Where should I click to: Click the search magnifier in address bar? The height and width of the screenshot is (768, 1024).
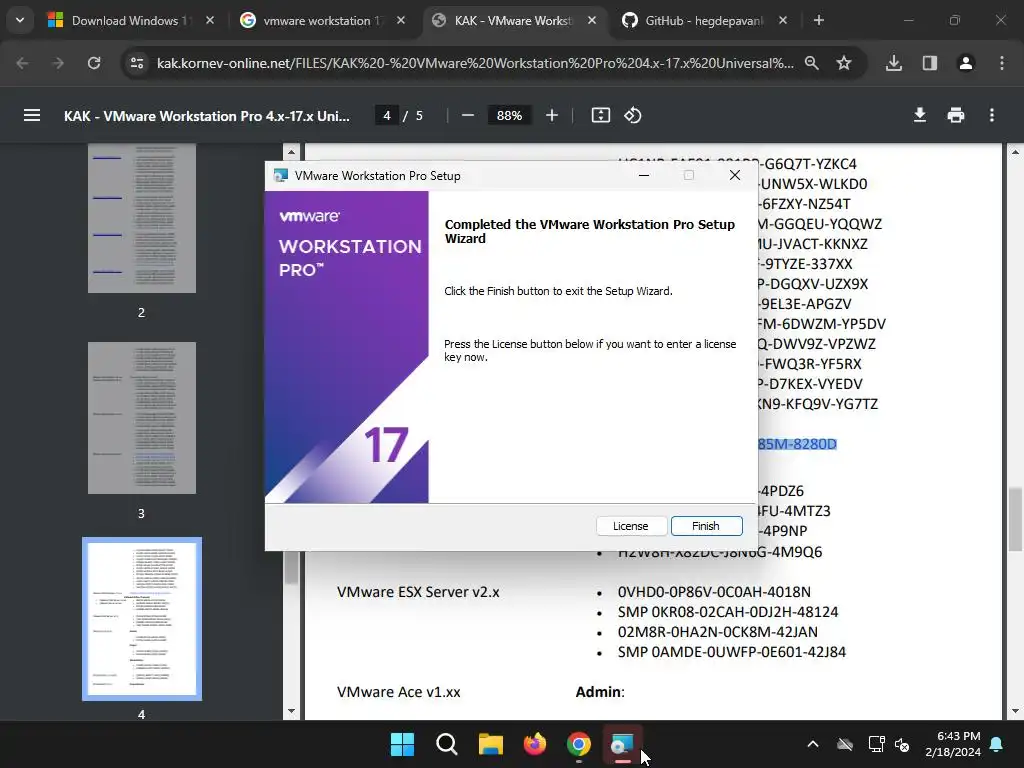pyautogui.click(x=812, y=63)
